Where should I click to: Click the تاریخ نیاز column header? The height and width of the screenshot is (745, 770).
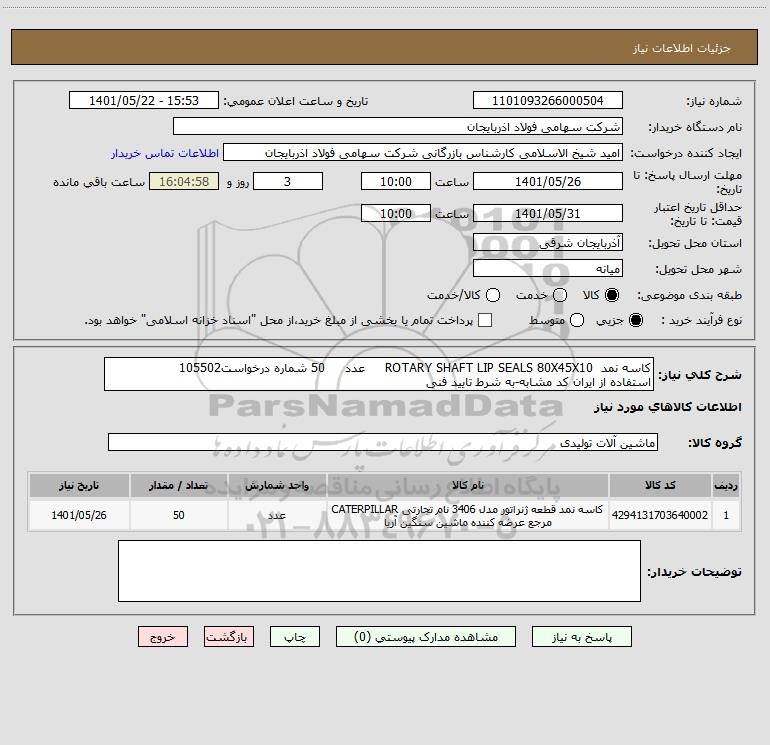(x=79, y=485)
